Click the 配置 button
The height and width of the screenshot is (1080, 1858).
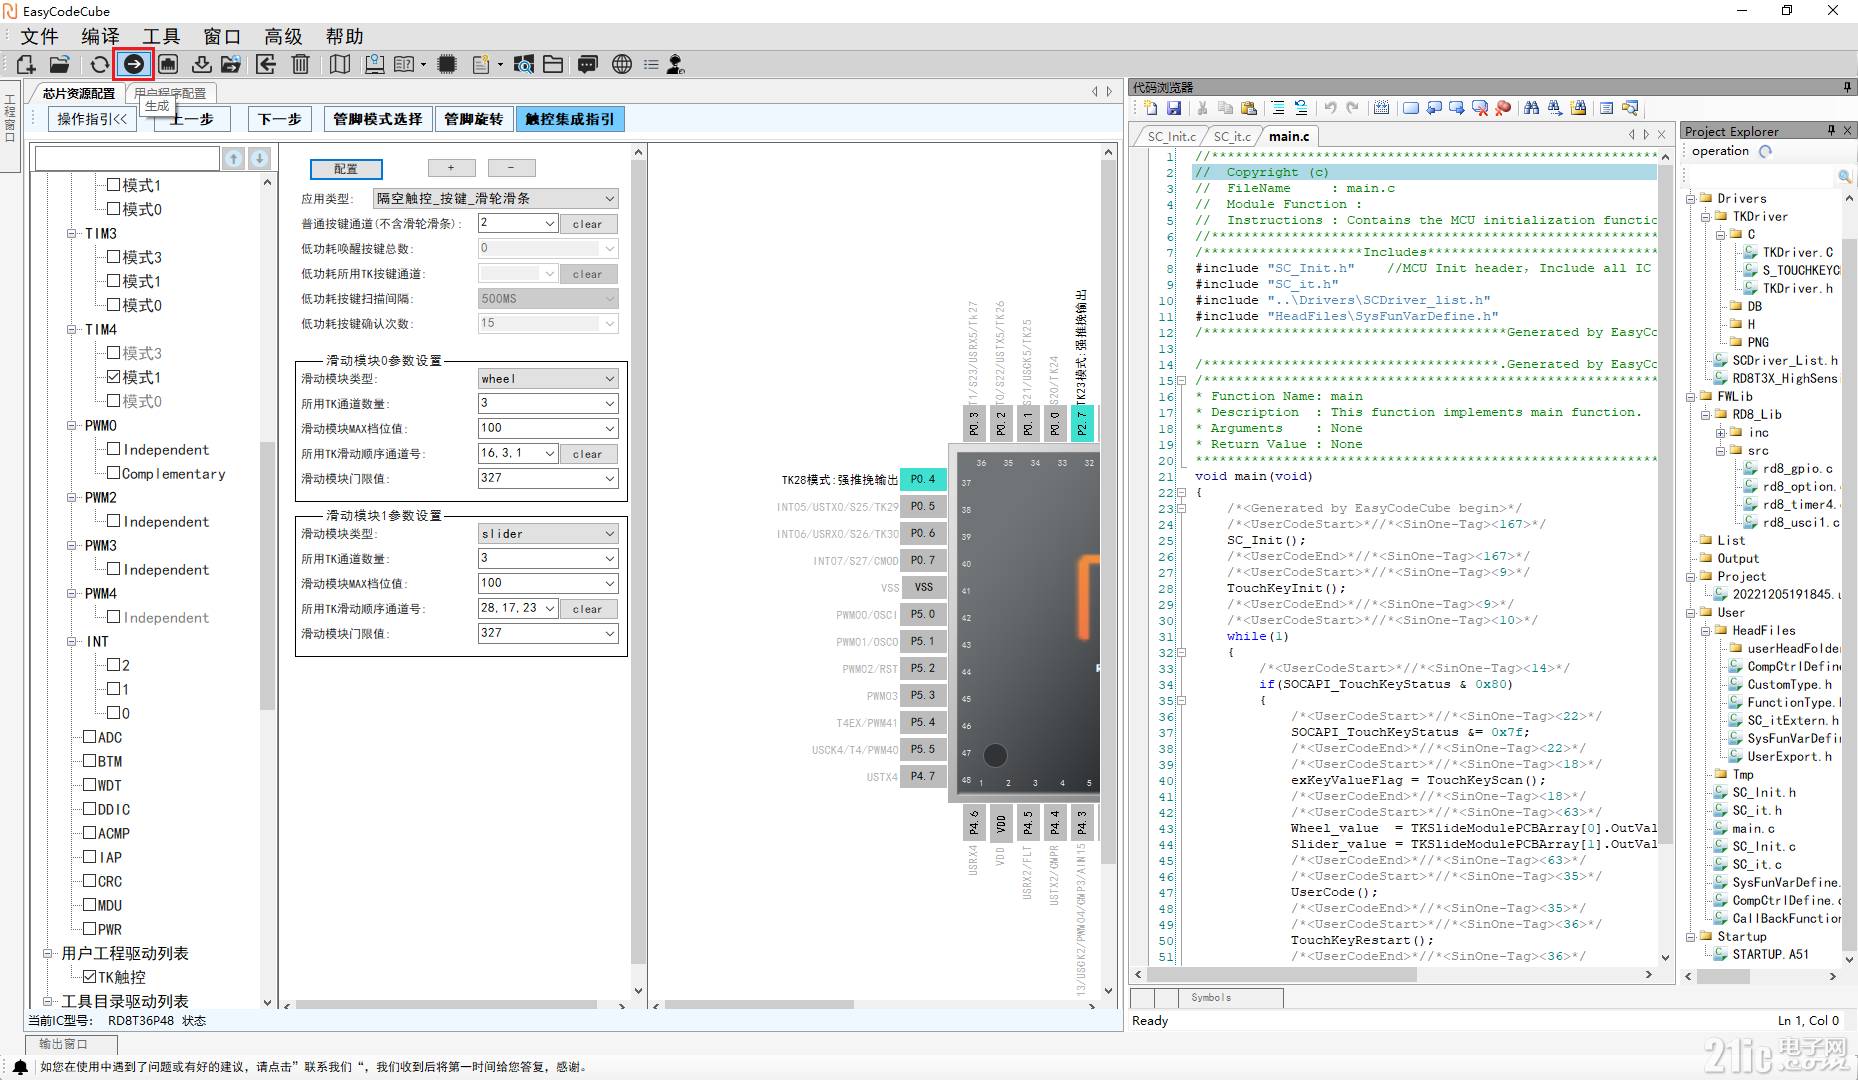click(x=346, y=169)
